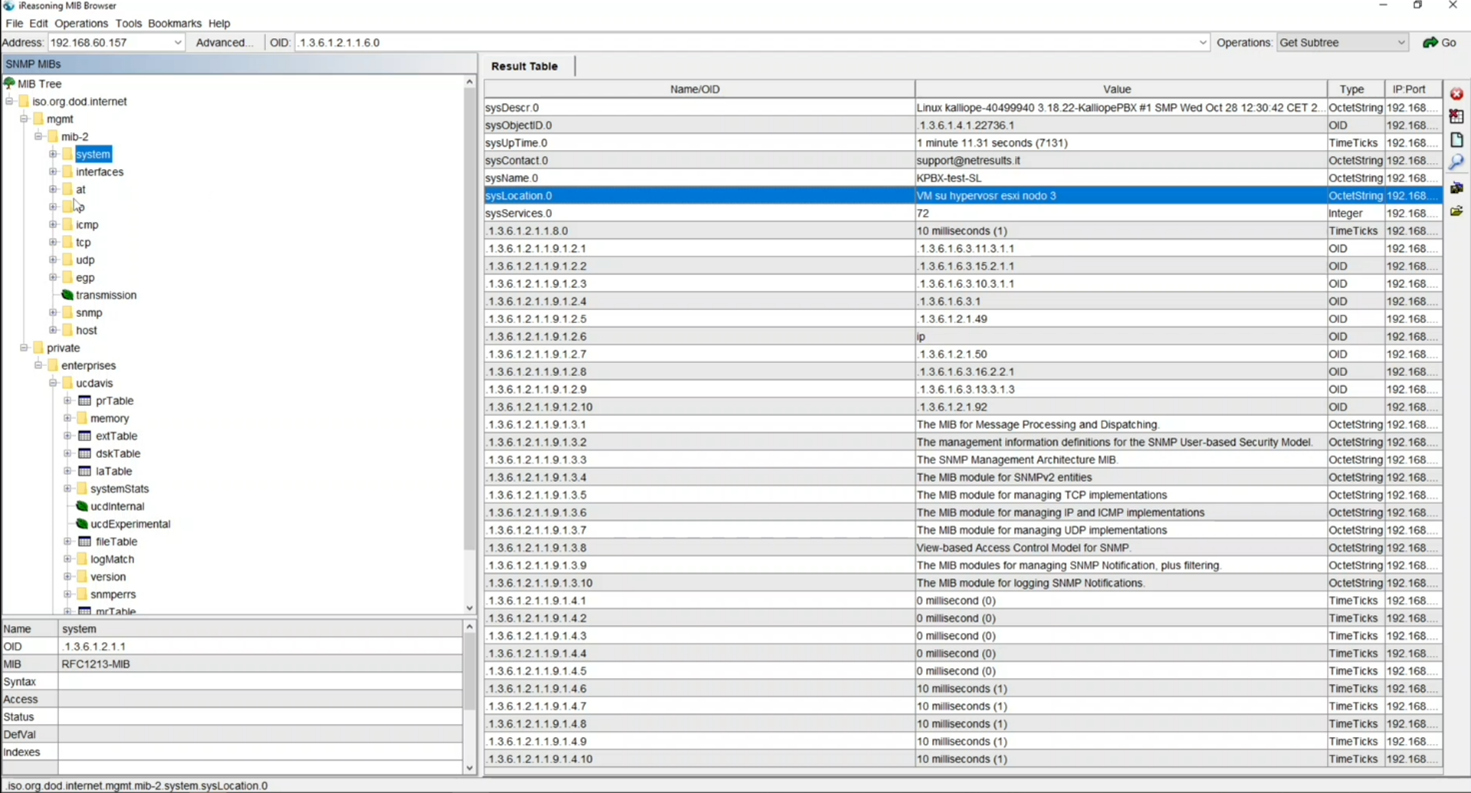Expand the snmp folder node
This screenshot has width=1471, height=793.
(53, 313)
